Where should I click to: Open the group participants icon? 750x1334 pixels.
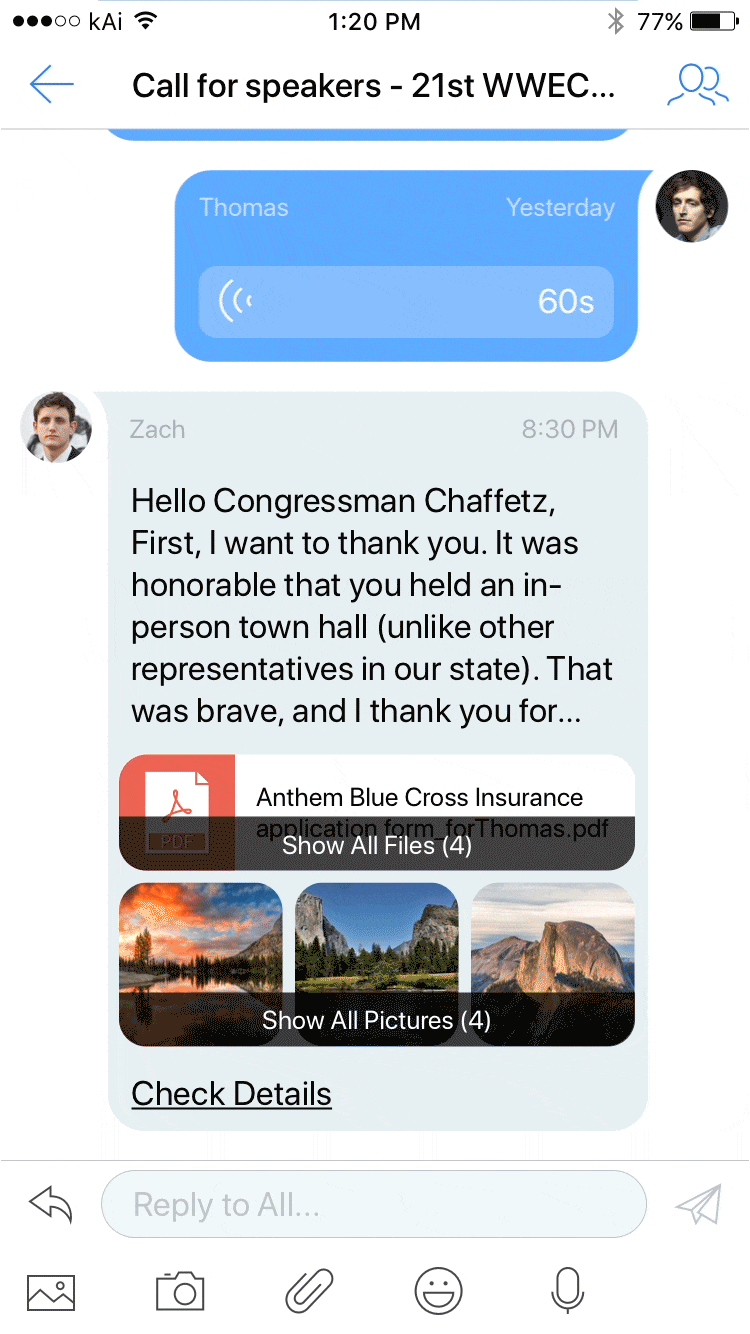pyautogui.click(x=697, y=85)
